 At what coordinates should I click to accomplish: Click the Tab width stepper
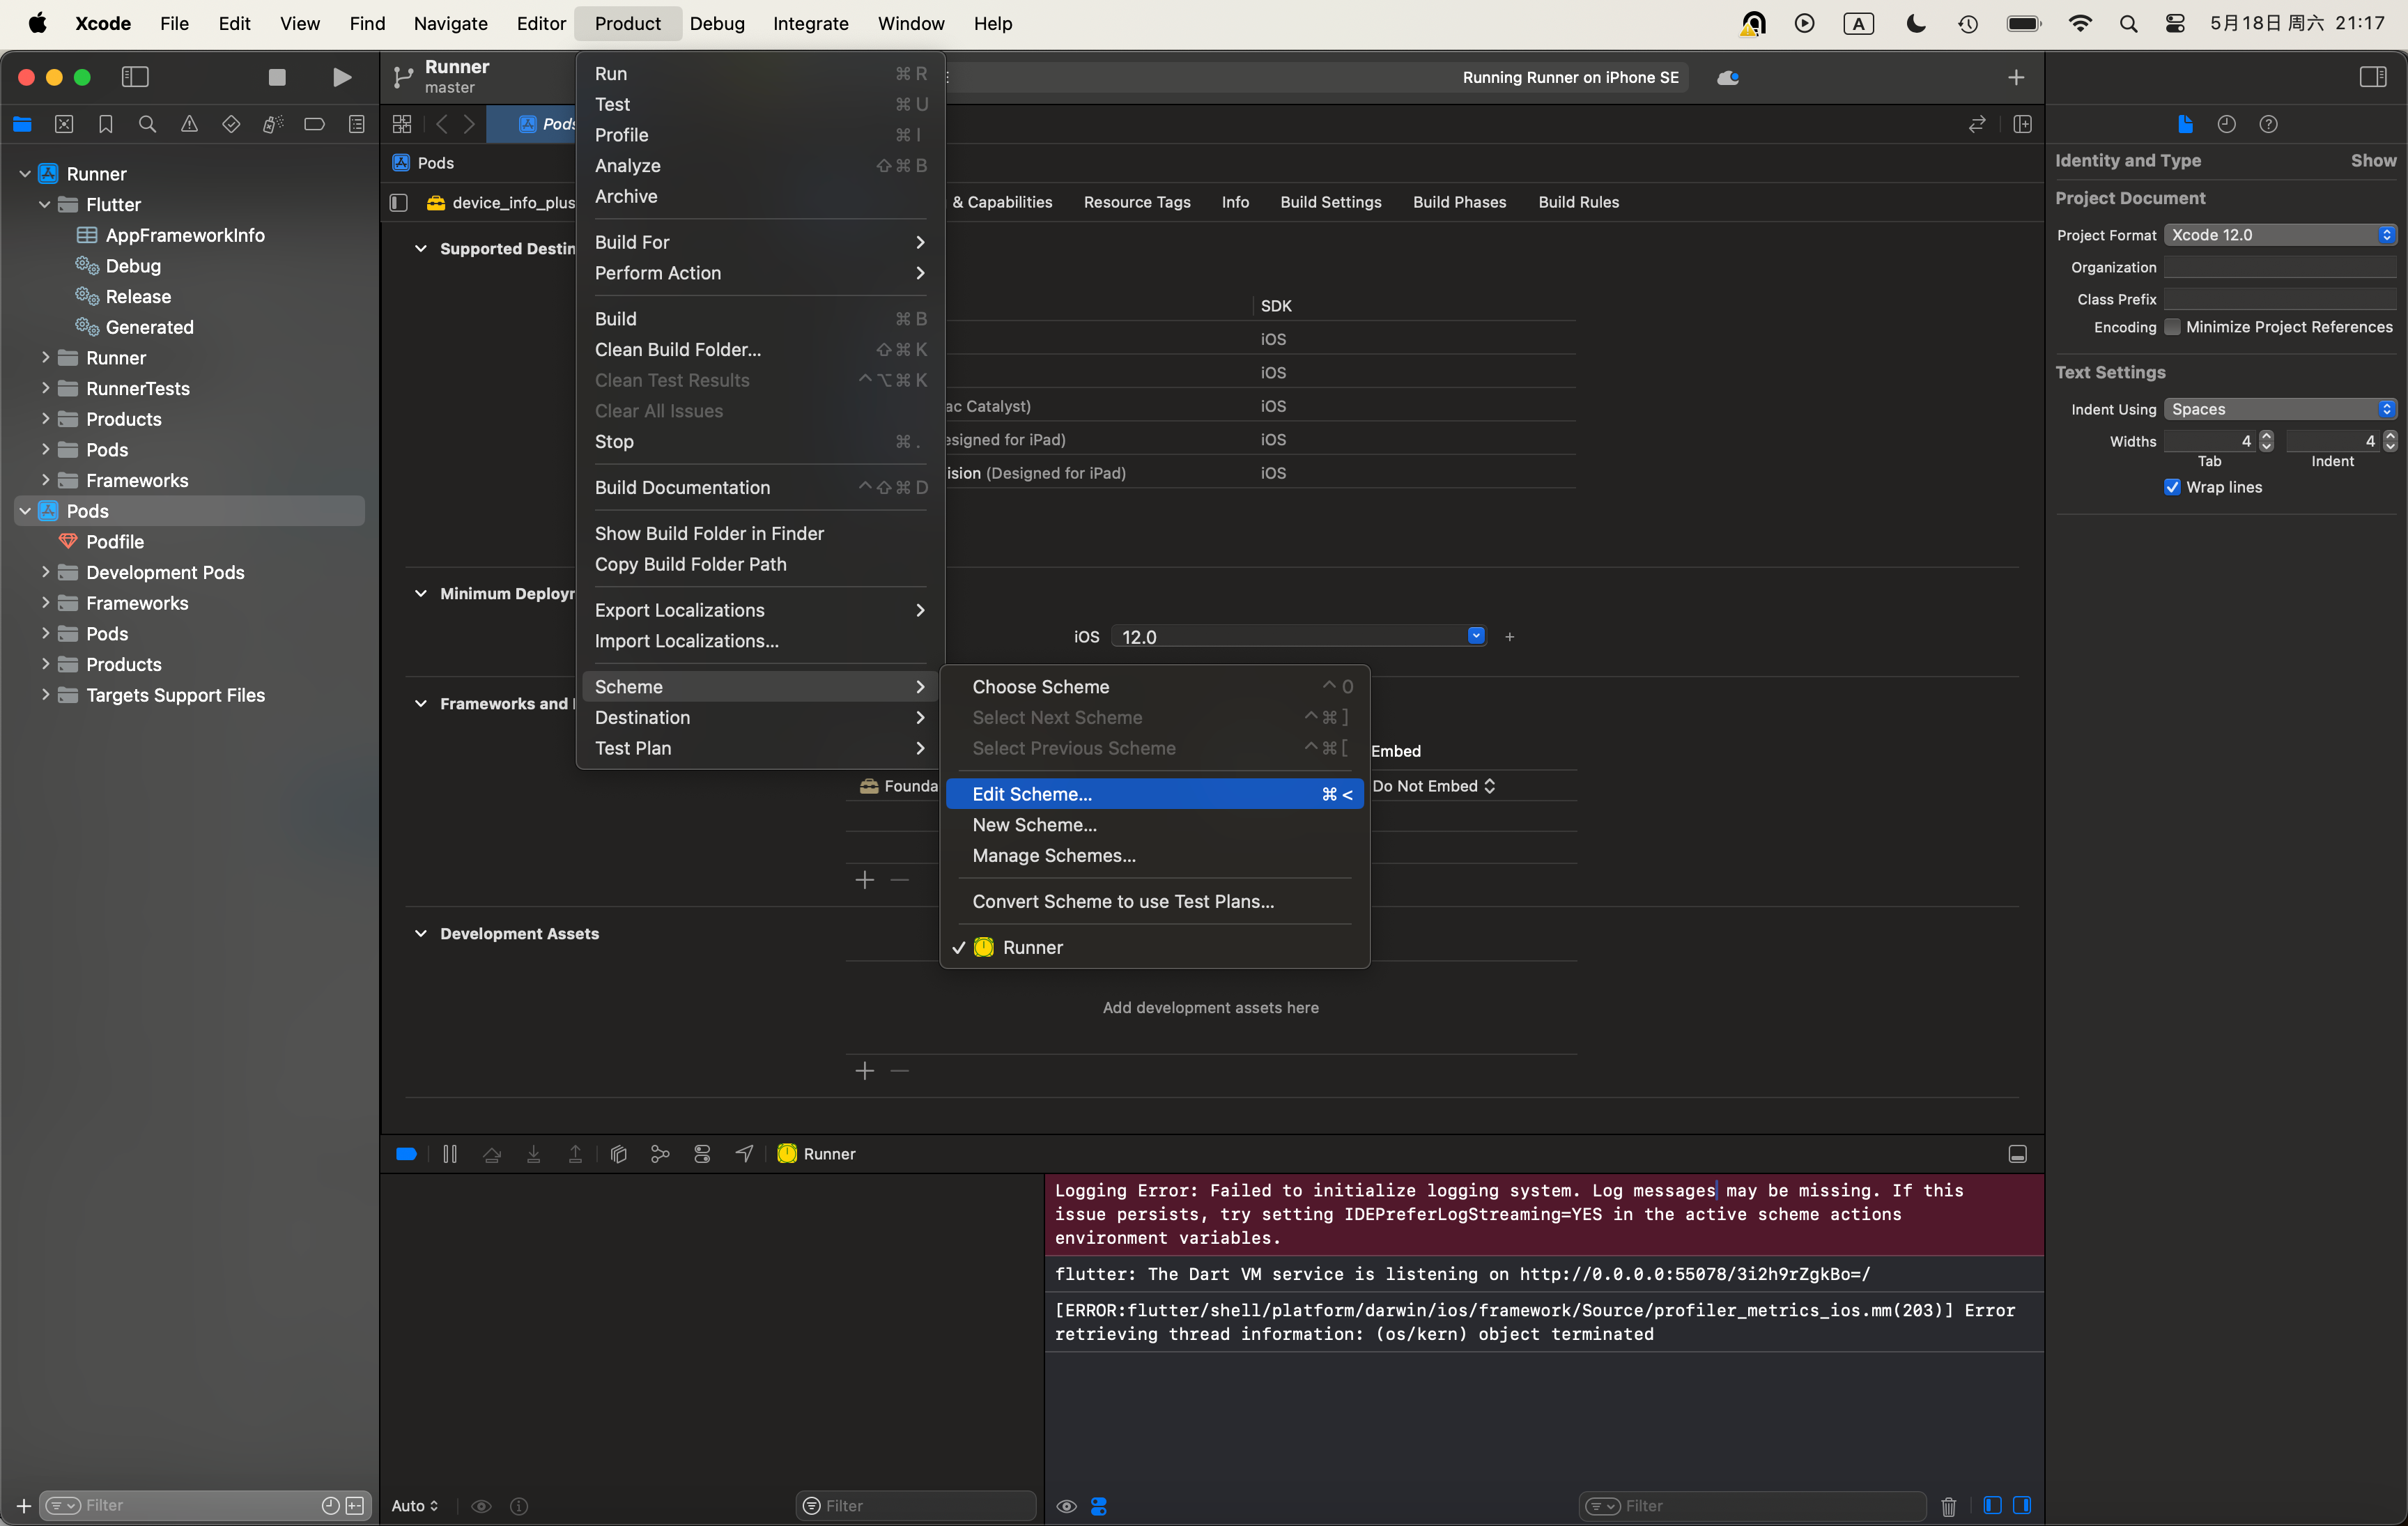(x=2266, y=441)
